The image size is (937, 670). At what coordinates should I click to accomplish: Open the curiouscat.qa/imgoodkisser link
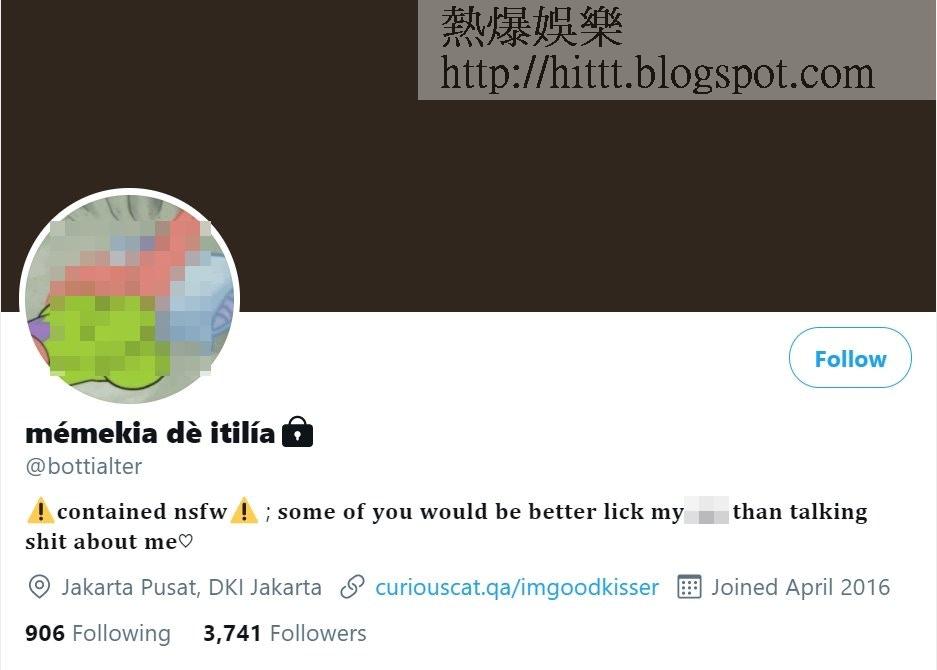click(x=517, y=587)
